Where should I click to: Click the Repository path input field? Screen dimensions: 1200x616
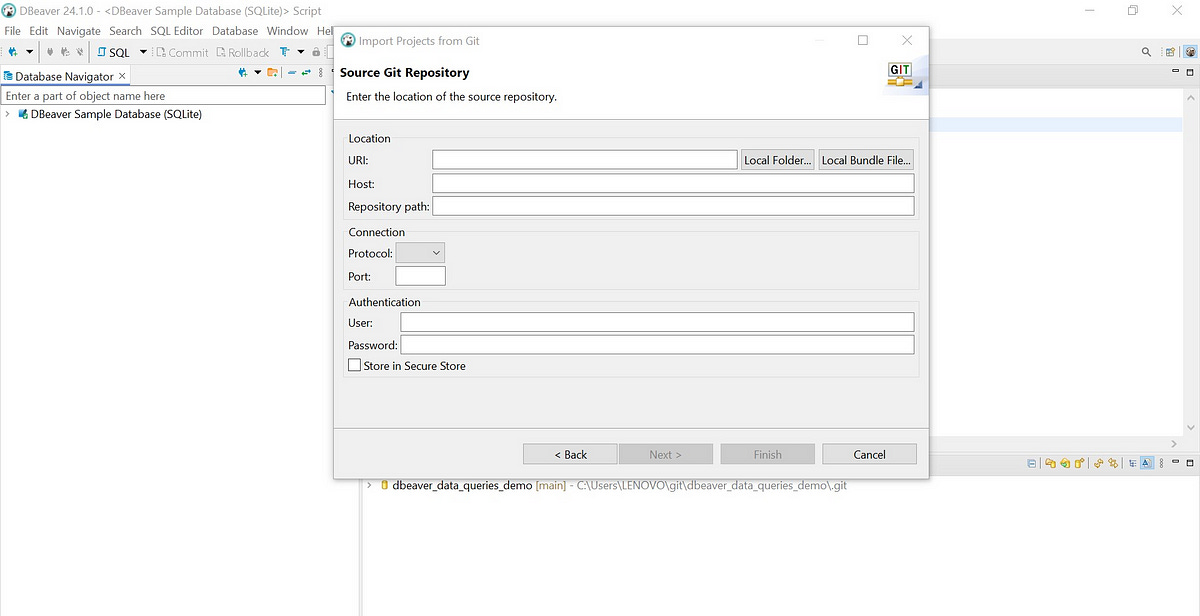673,206
